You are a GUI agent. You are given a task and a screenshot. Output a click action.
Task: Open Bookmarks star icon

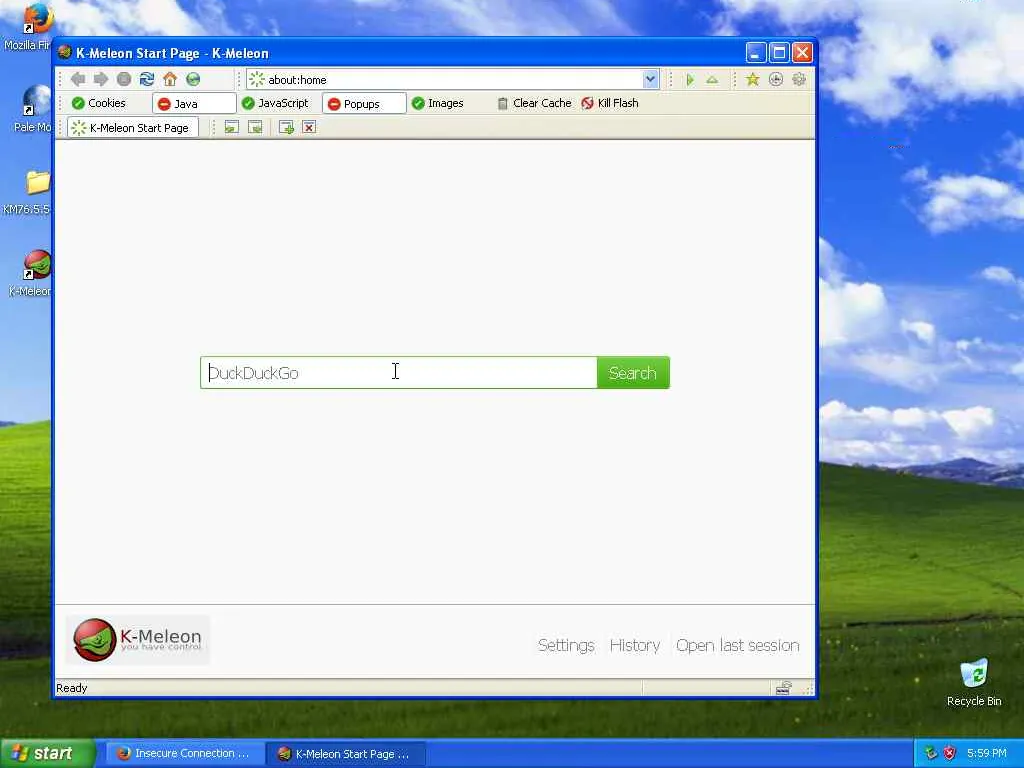click(x=752, y=80)
